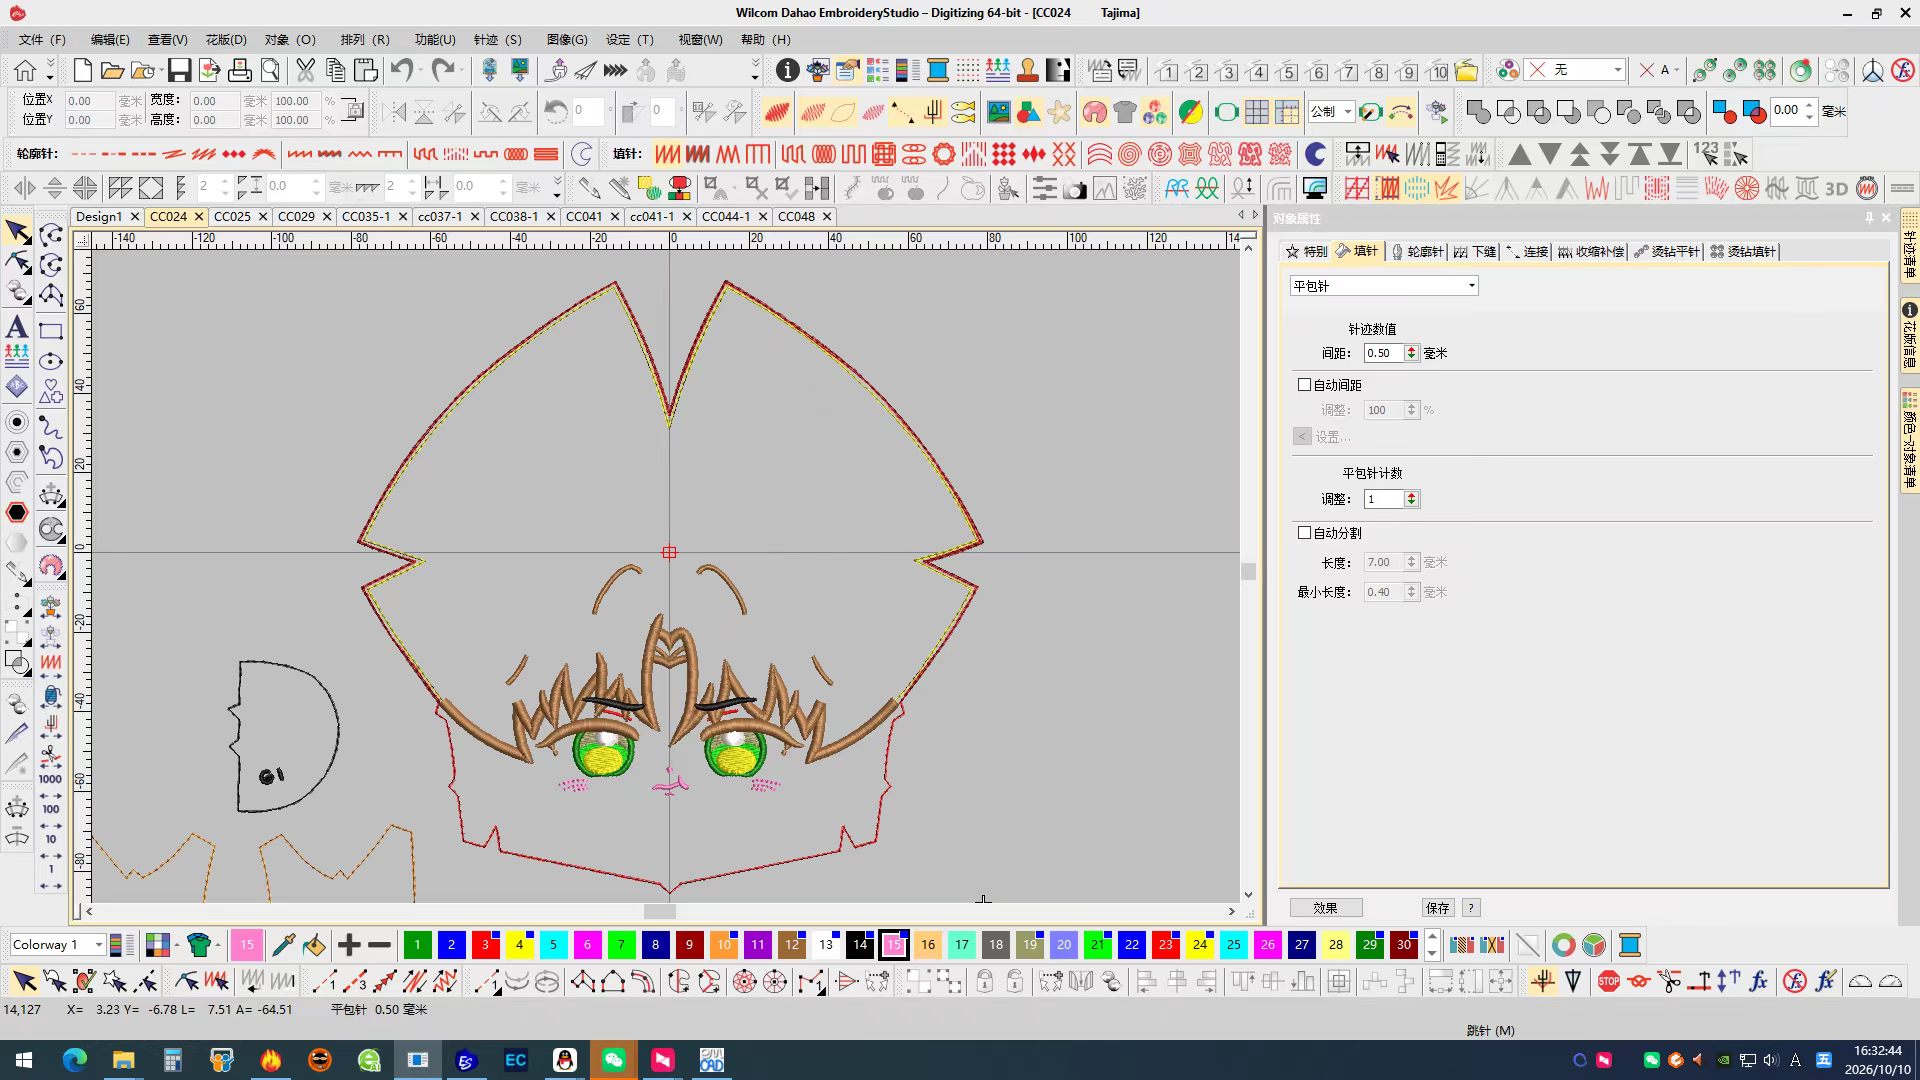Click the canvas horizontal scrollbar thumb

coord(659,912)
